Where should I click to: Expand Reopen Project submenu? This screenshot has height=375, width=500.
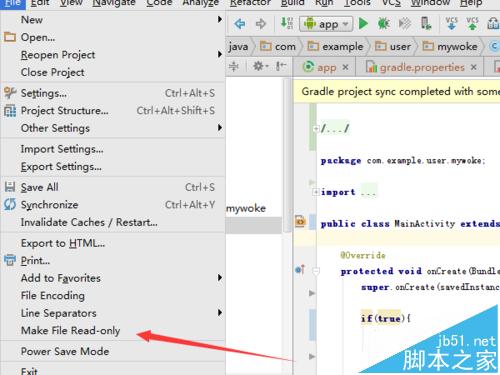point(112,55)
